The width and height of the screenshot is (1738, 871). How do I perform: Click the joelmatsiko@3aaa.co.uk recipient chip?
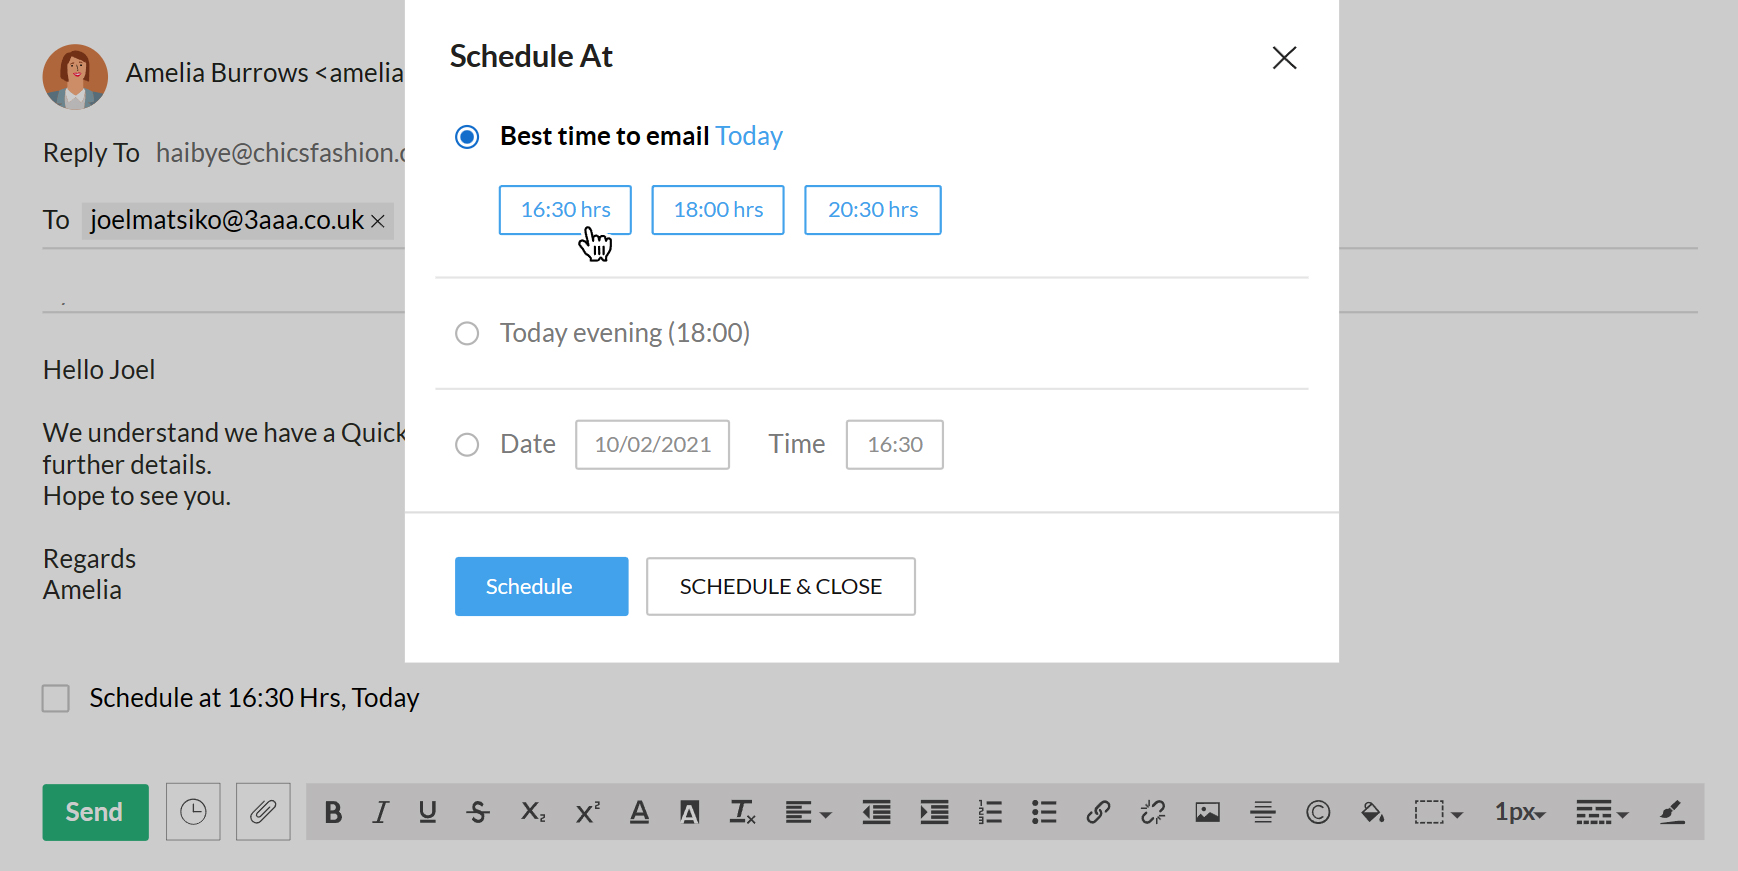point(237,220)
